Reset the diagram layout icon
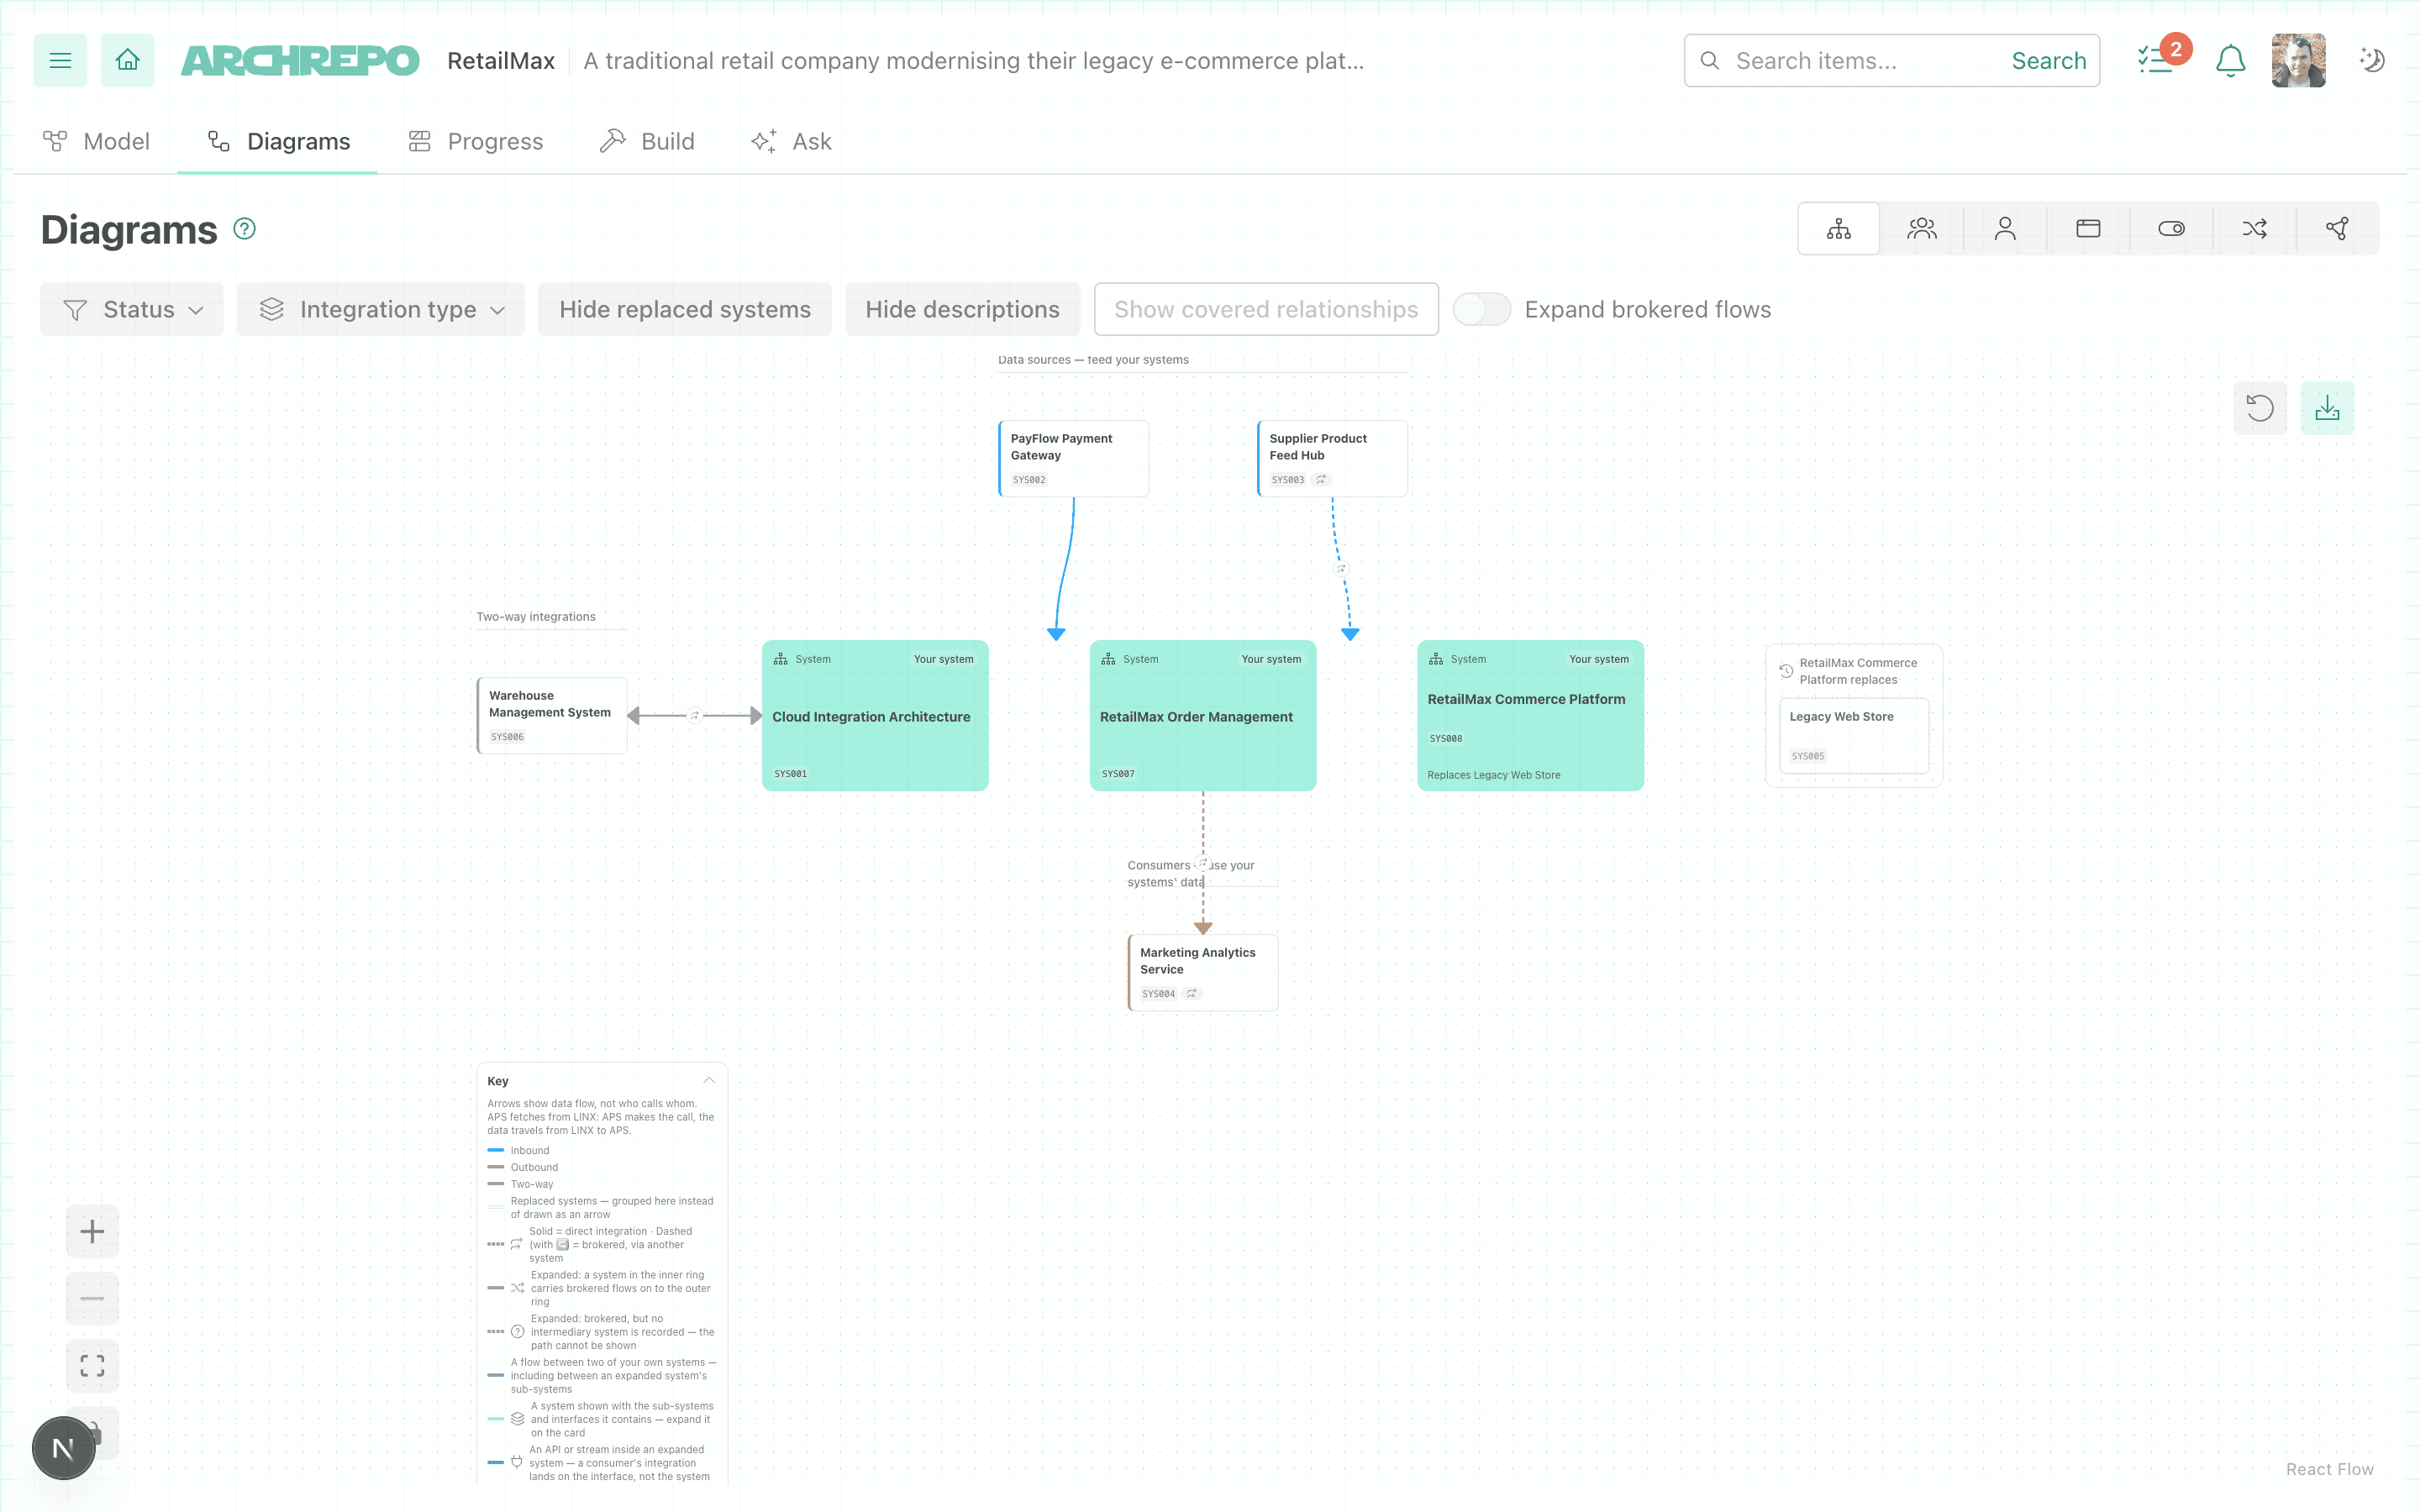This screenshot has width=2420, height=1512. click(2260, 408)
